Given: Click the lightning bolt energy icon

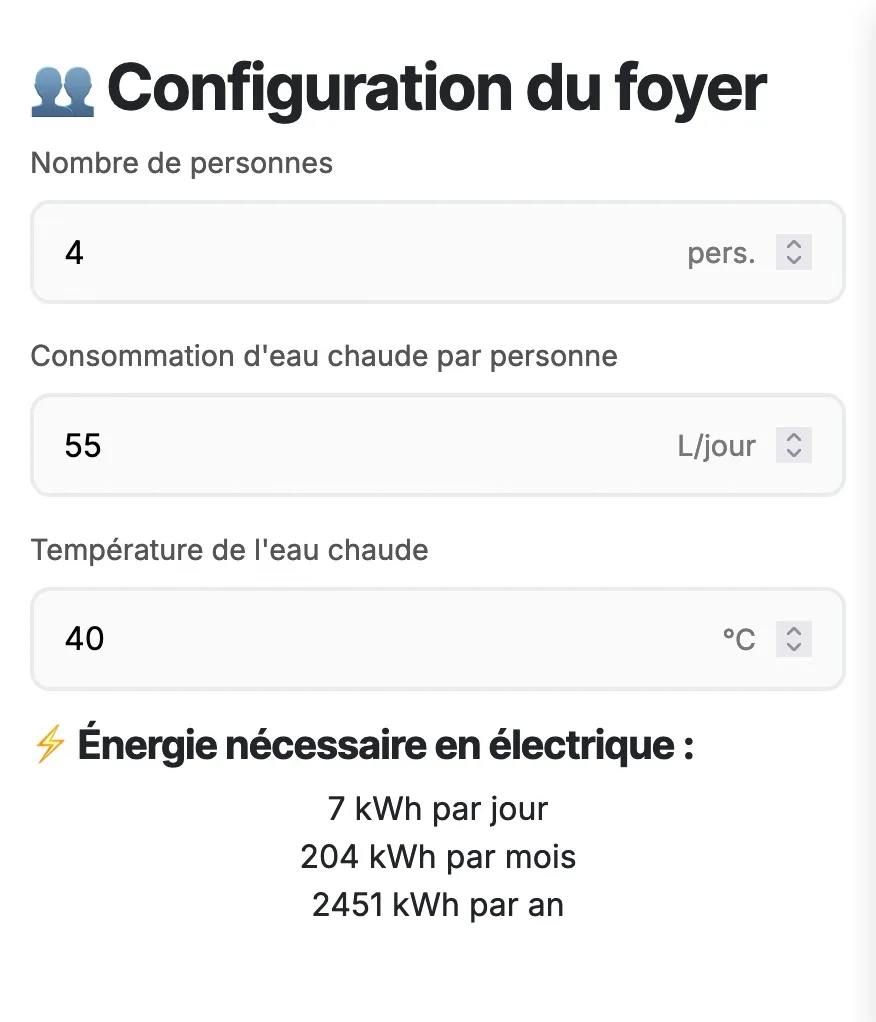Looking at the screenshot, I should 50,744.
